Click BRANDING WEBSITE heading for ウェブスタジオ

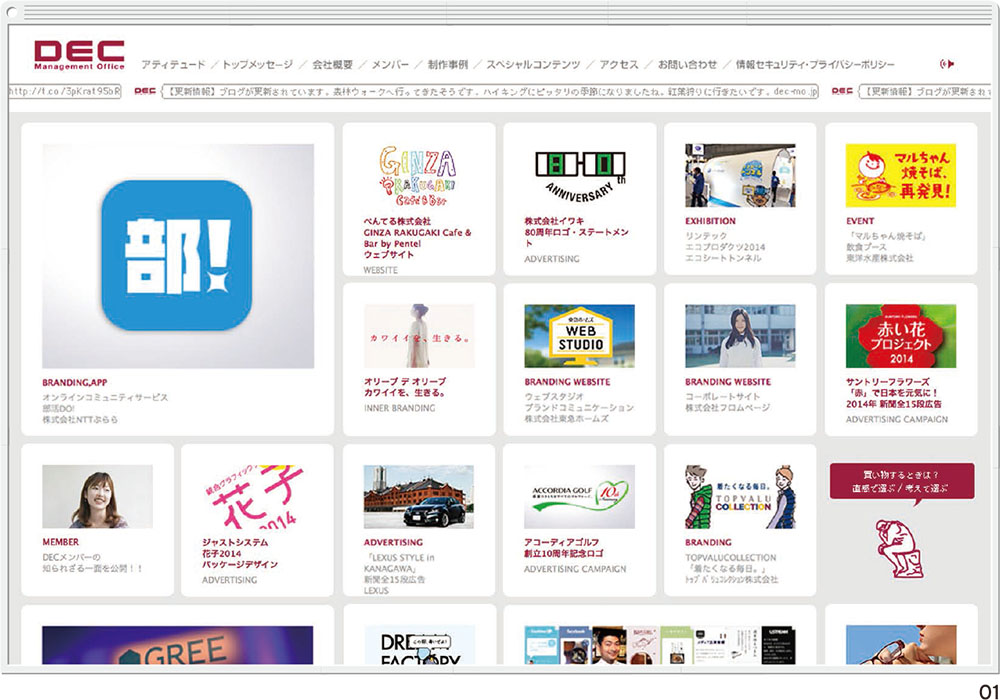point(567,382)
